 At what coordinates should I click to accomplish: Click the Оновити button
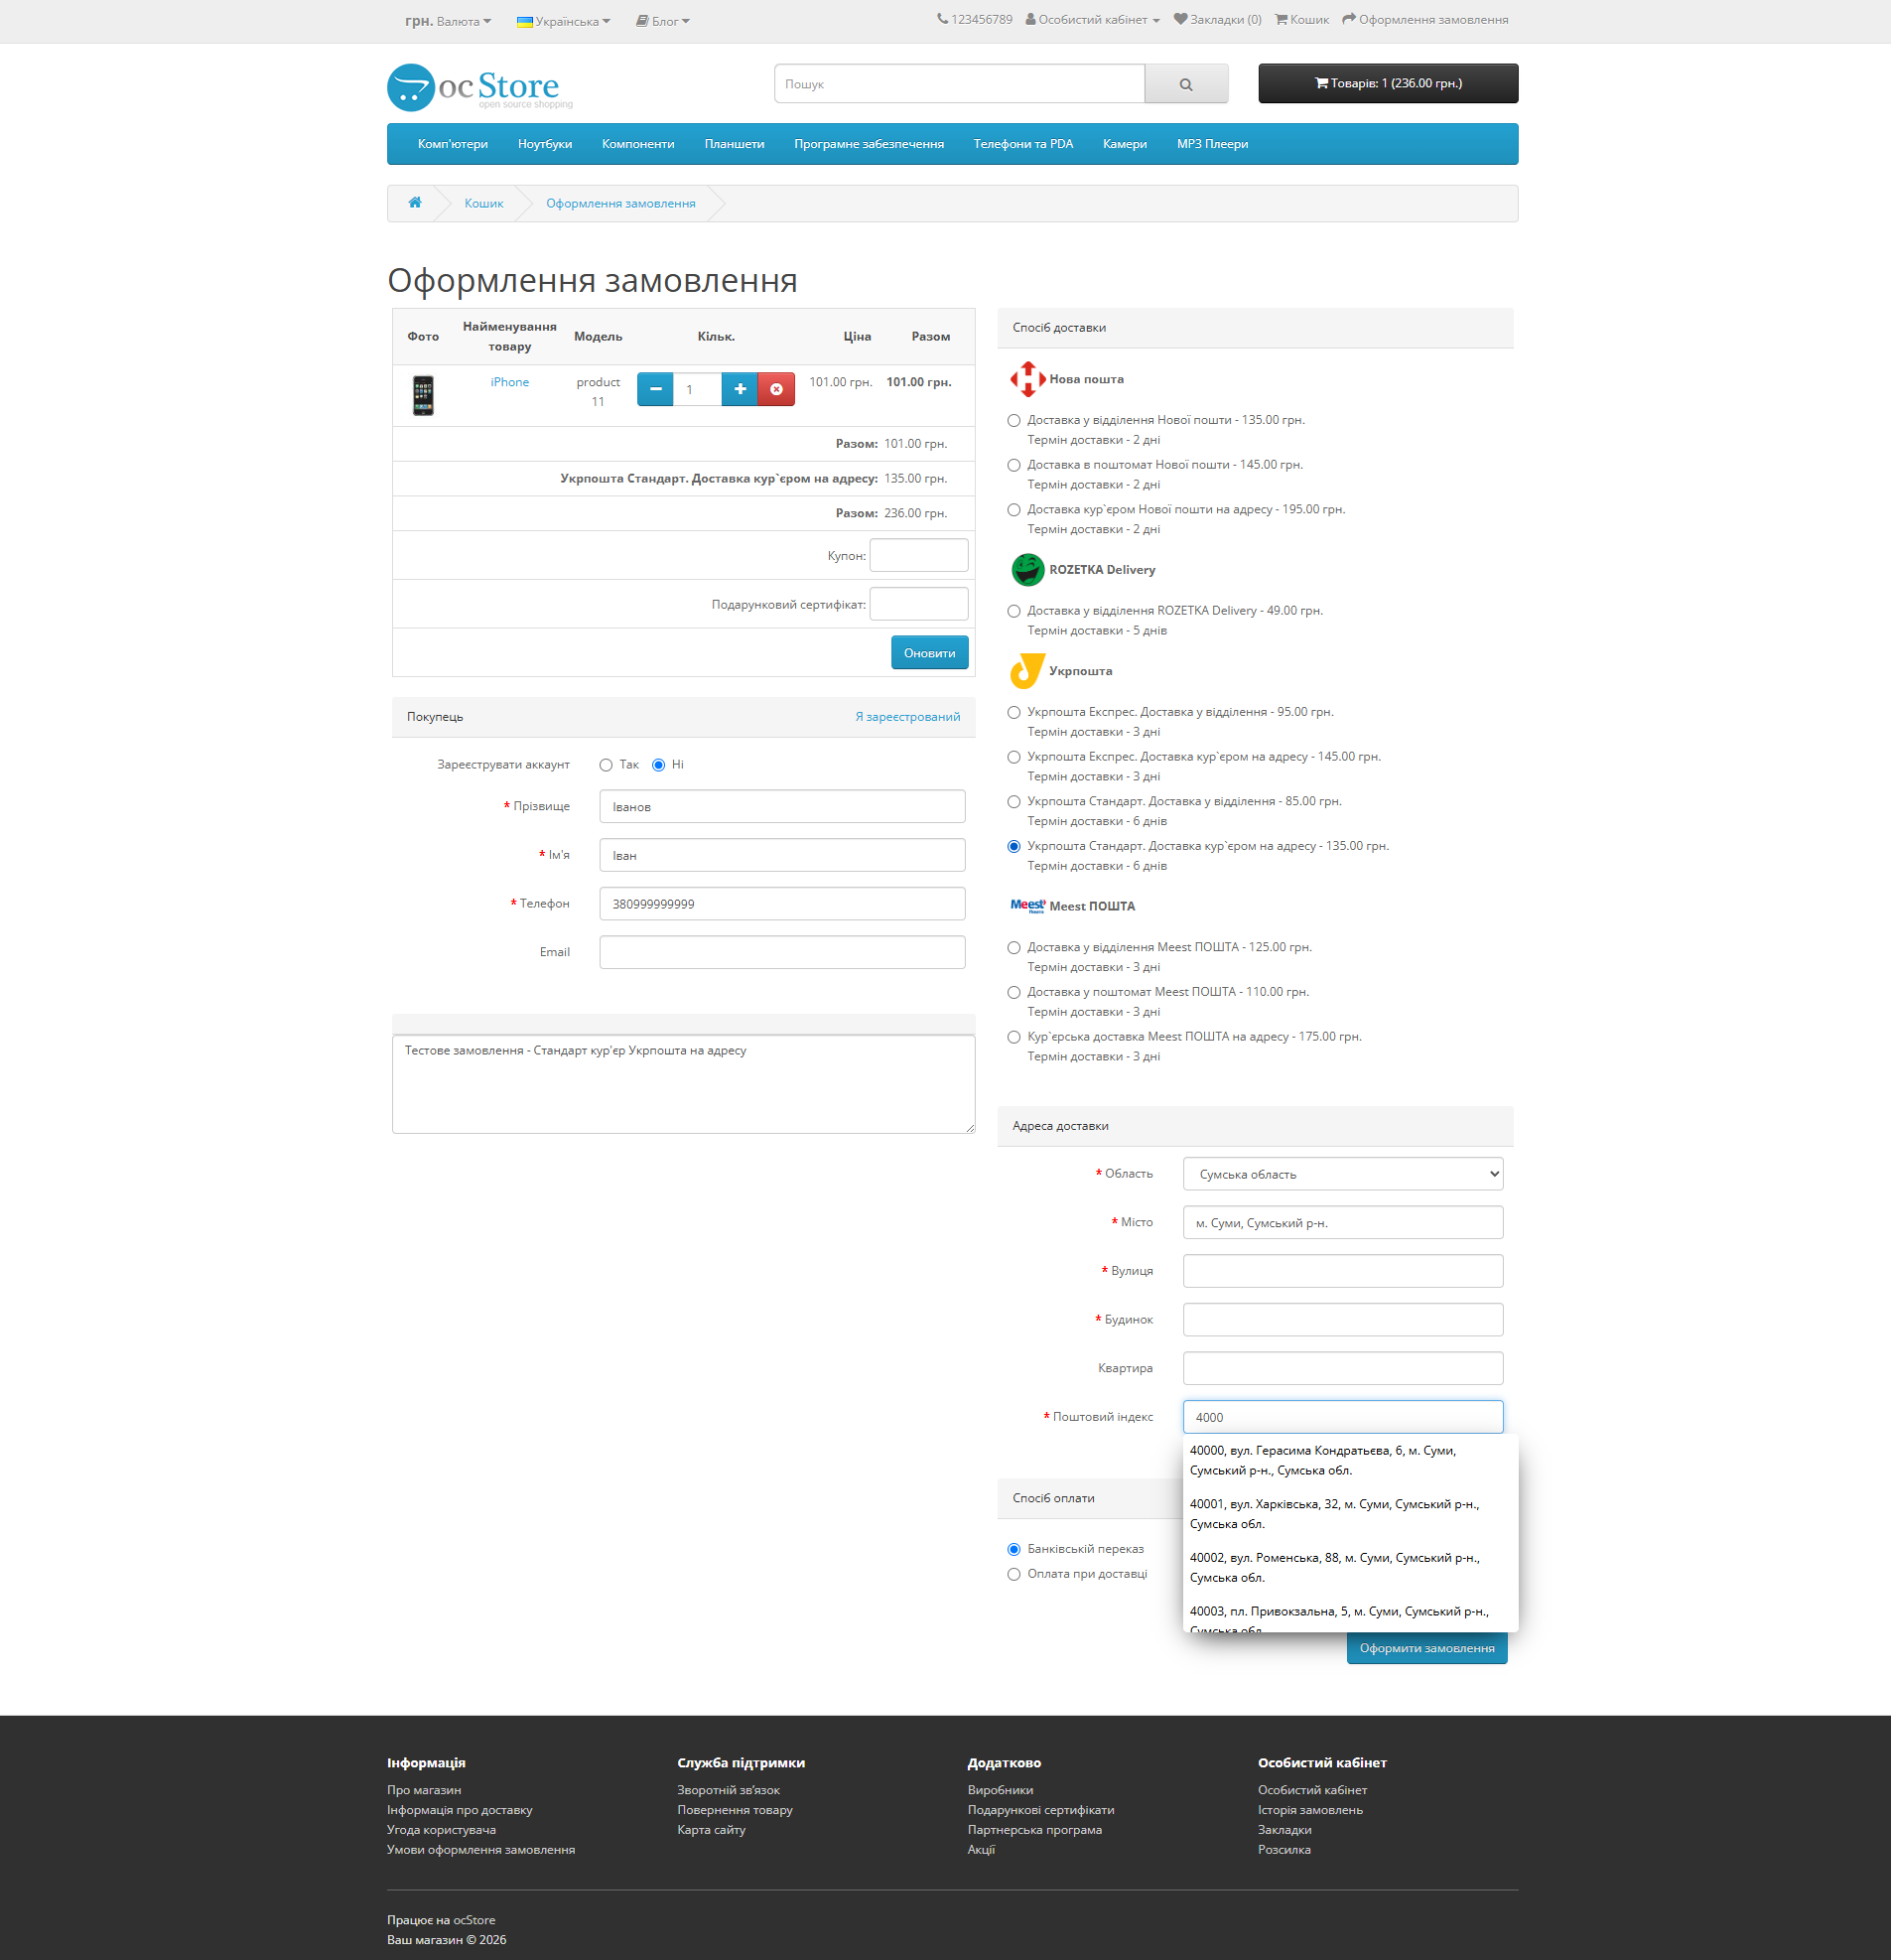[x=929, y=653]
